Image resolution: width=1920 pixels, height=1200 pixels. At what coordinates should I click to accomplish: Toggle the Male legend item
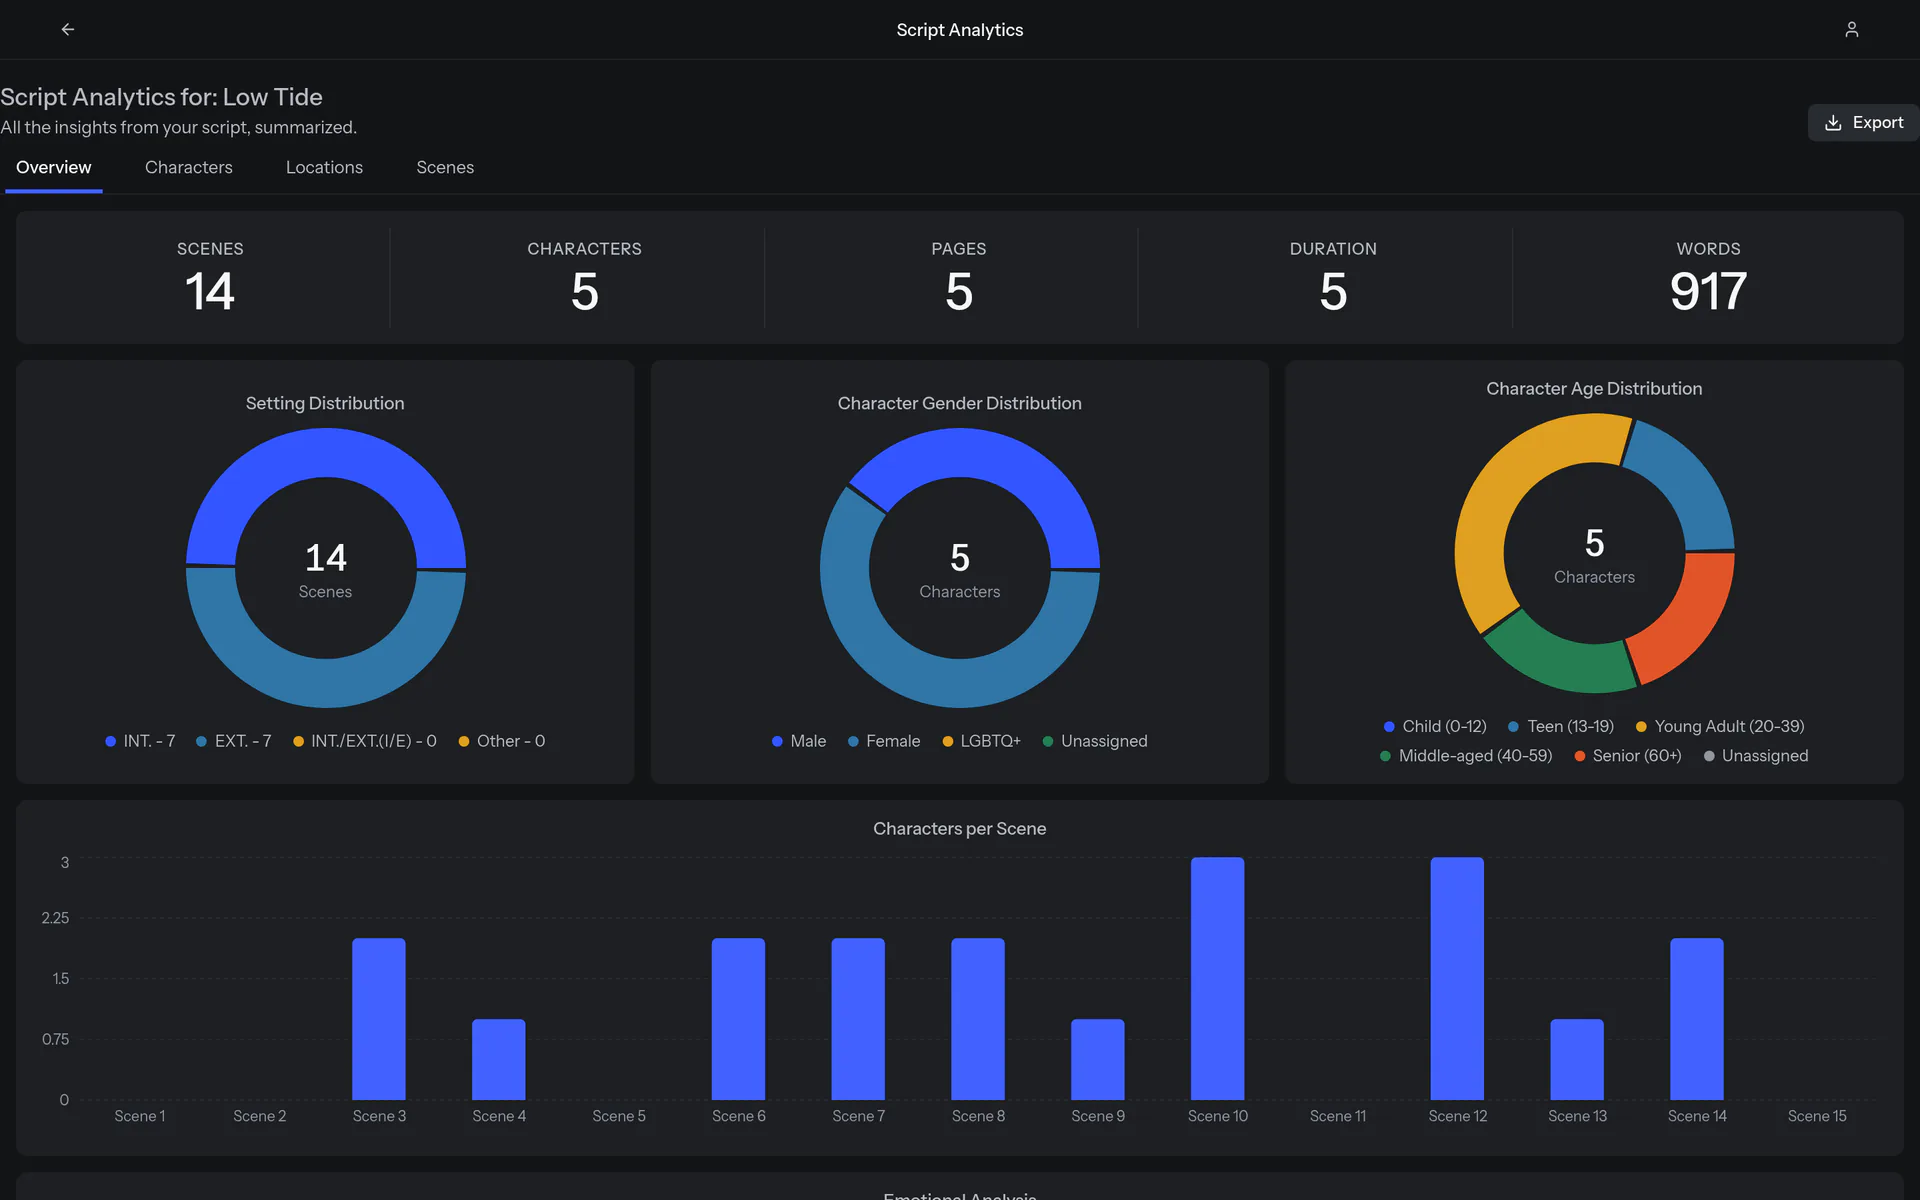(798, 741)
